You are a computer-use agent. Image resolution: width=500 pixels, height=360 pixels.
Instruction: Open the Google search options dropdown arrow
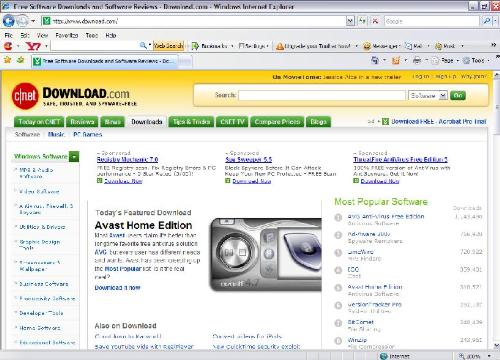point(495,21)
